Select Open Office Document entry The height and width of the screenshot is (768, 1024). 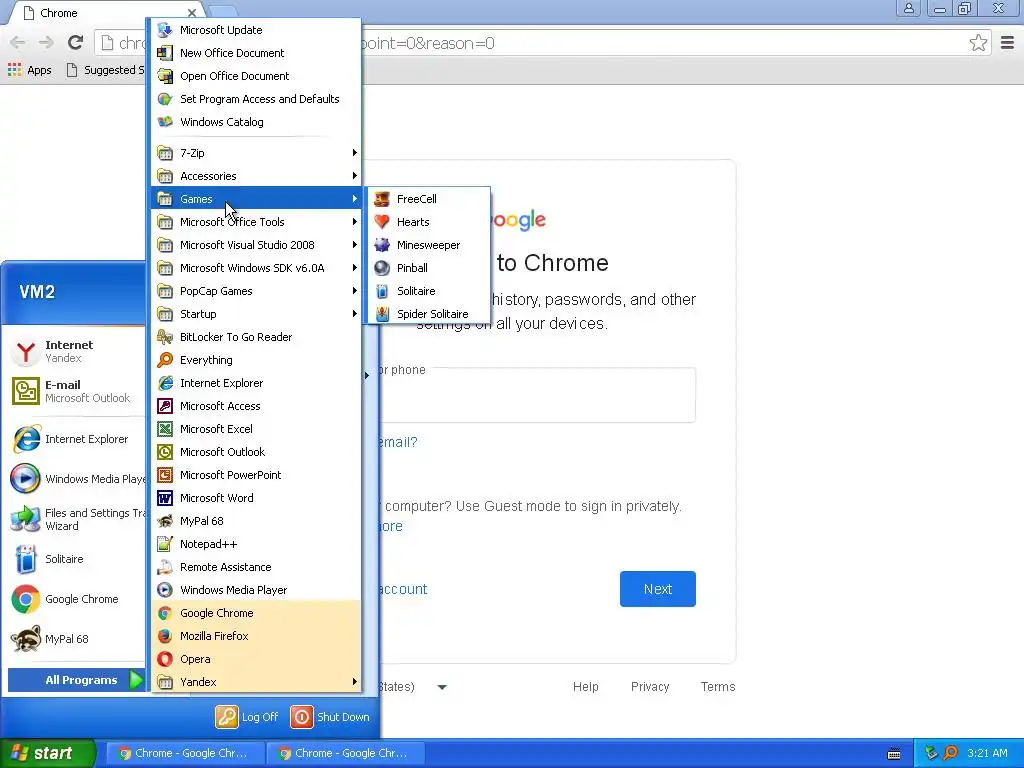(256, 76)
